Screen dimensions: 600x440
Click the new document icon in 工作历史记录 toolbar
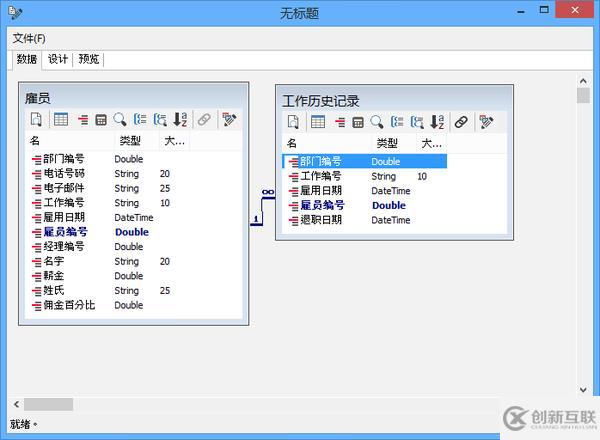pyautogui.click(x=293, y=122)
